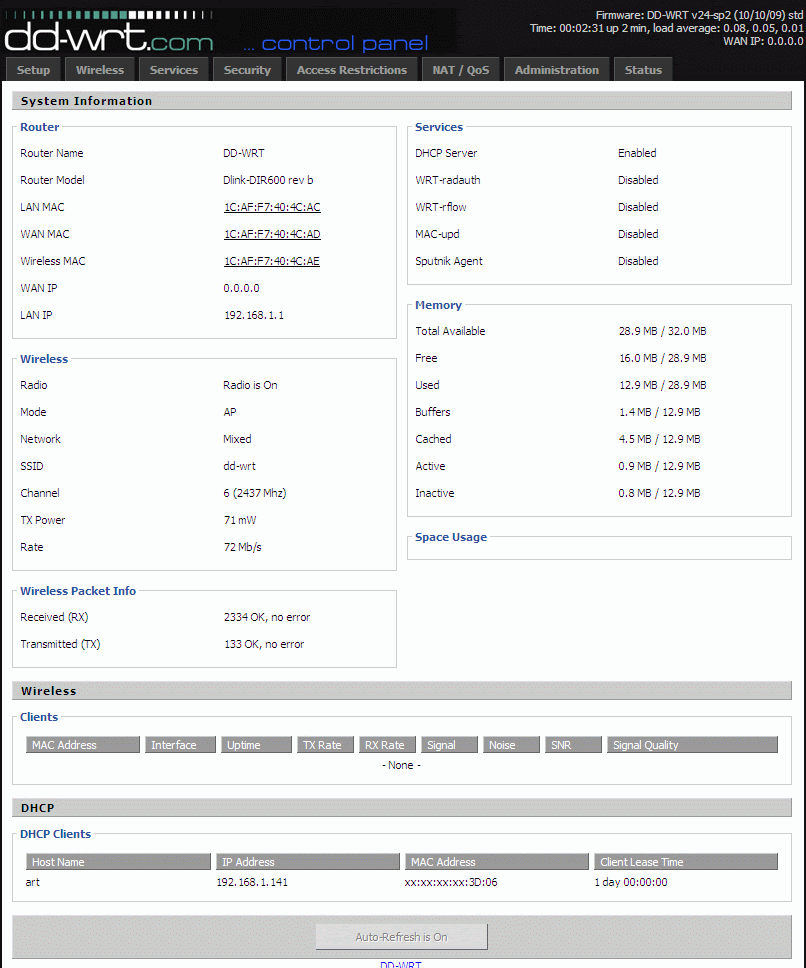The image size is (806, 968).
Task: Select the lease time 1 day 00:00:00
Action: pyautogui.click(x=631, y=882)
